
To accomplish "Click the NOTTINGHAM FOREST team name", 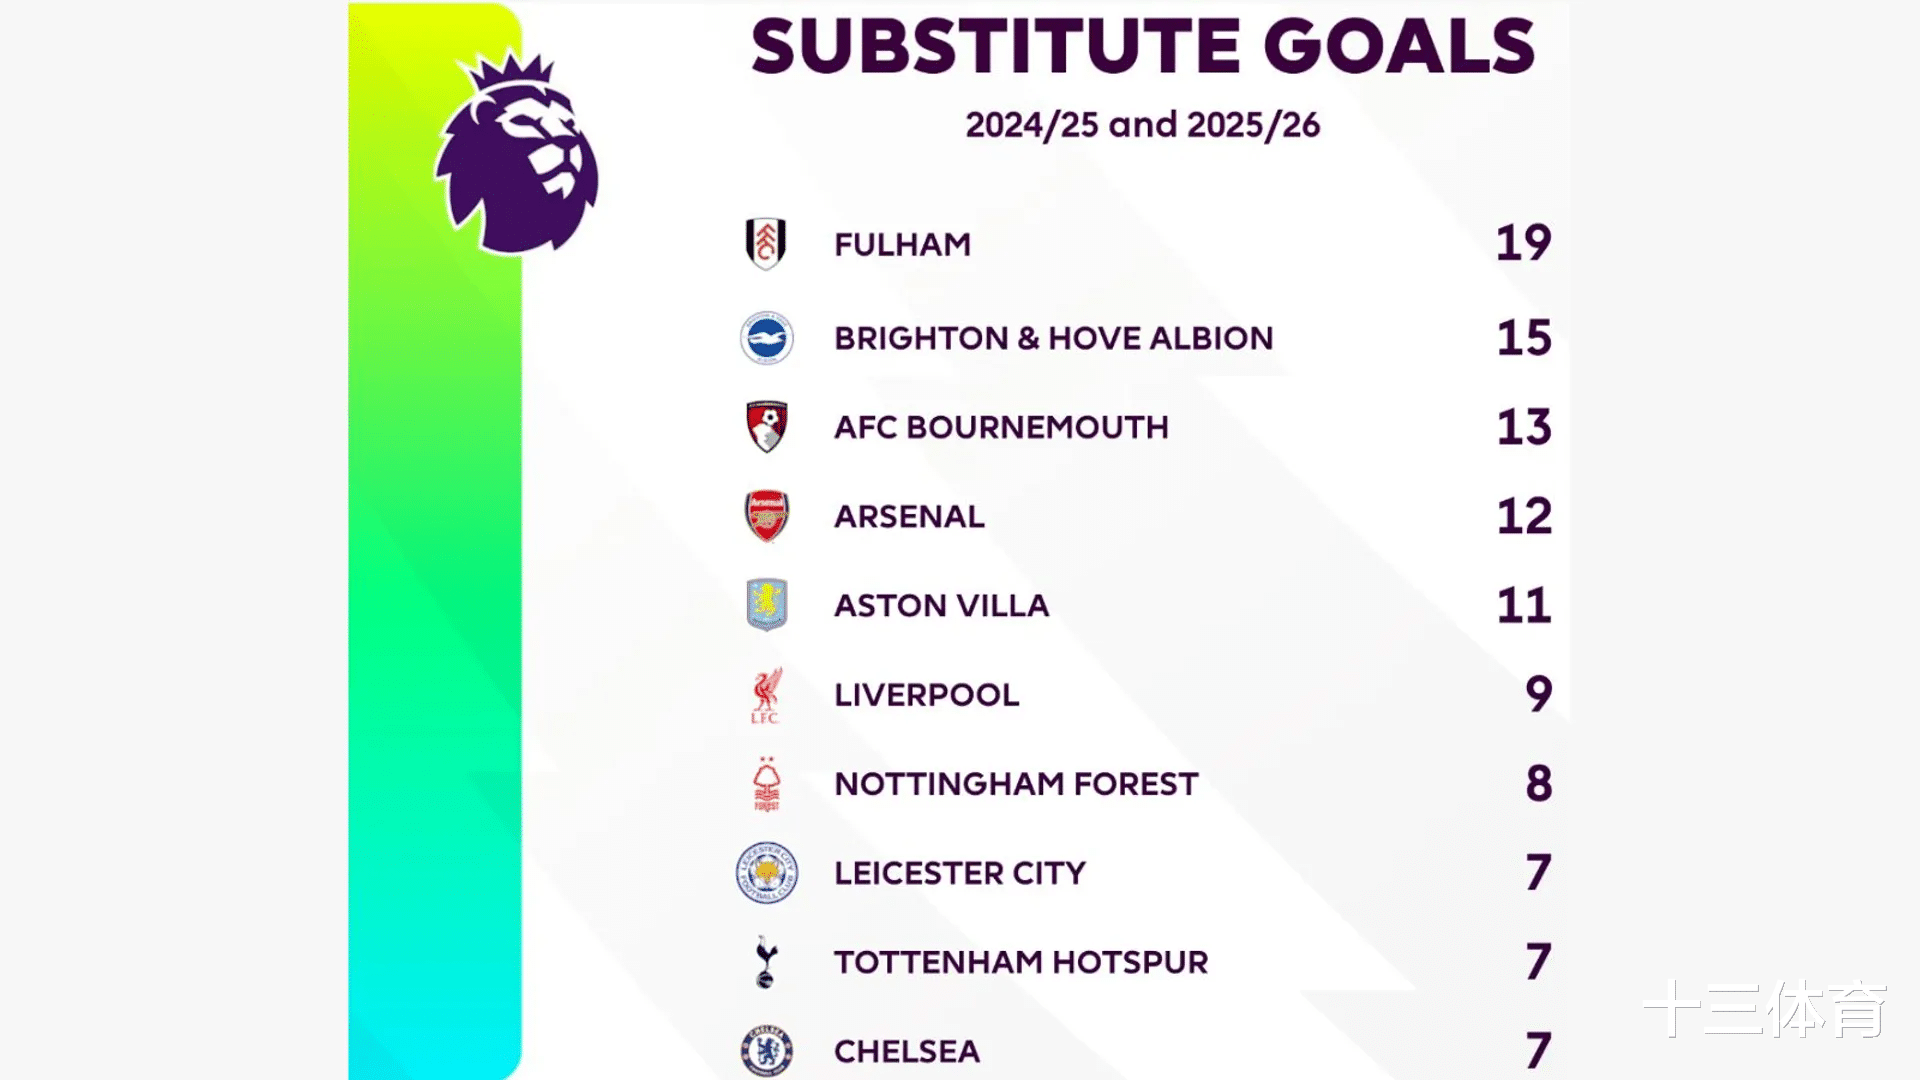I will tap(1016, 784).
